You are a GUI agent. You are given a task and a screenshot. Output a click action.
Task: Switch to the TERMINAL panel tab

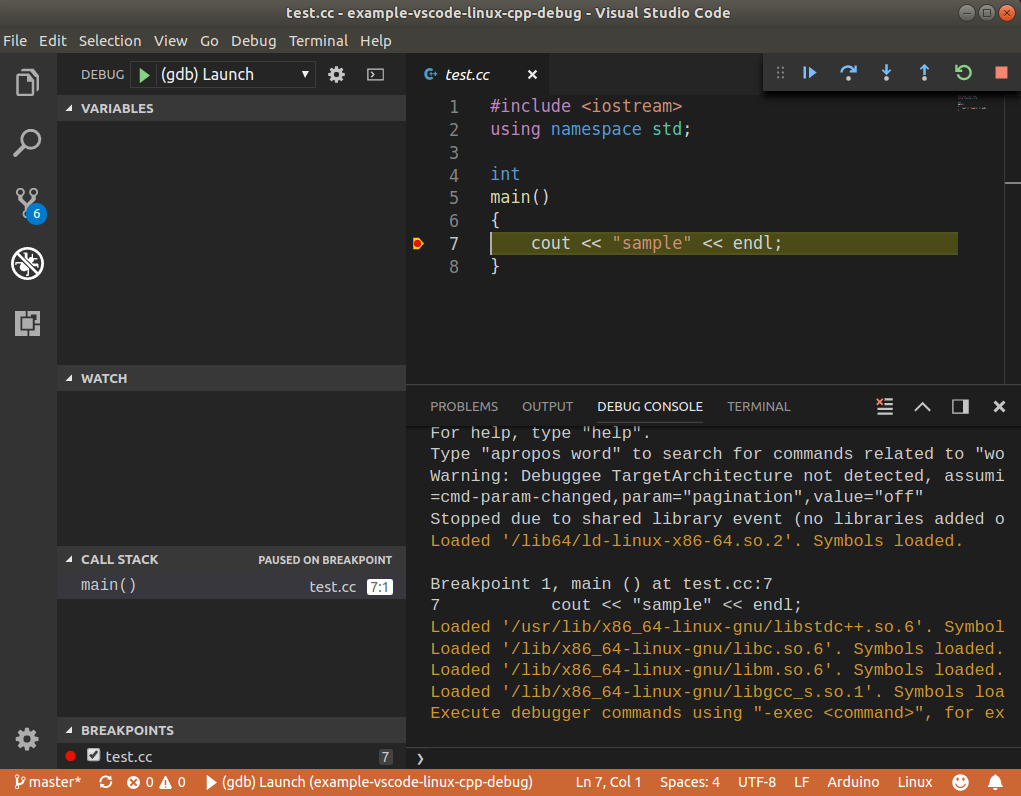point(759,406)
